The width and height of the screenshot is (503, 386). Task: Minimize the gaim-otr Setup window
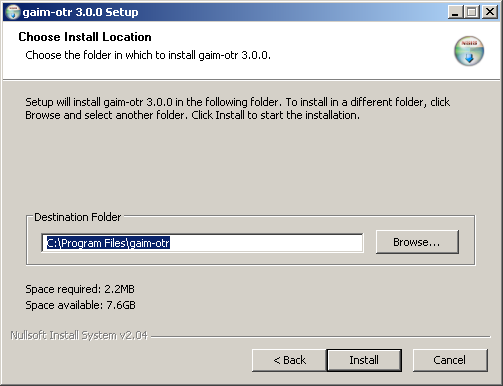[455, 12]
